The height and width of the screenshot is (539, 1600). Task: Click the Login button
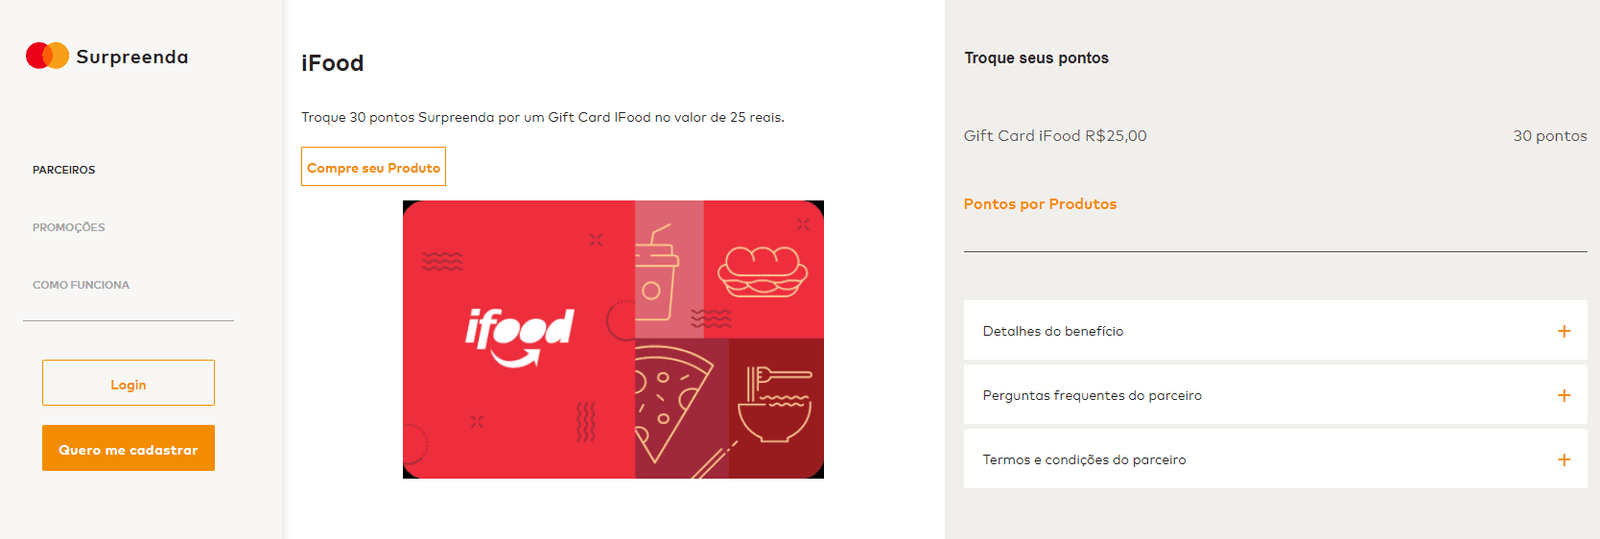(x=128, y=383)
